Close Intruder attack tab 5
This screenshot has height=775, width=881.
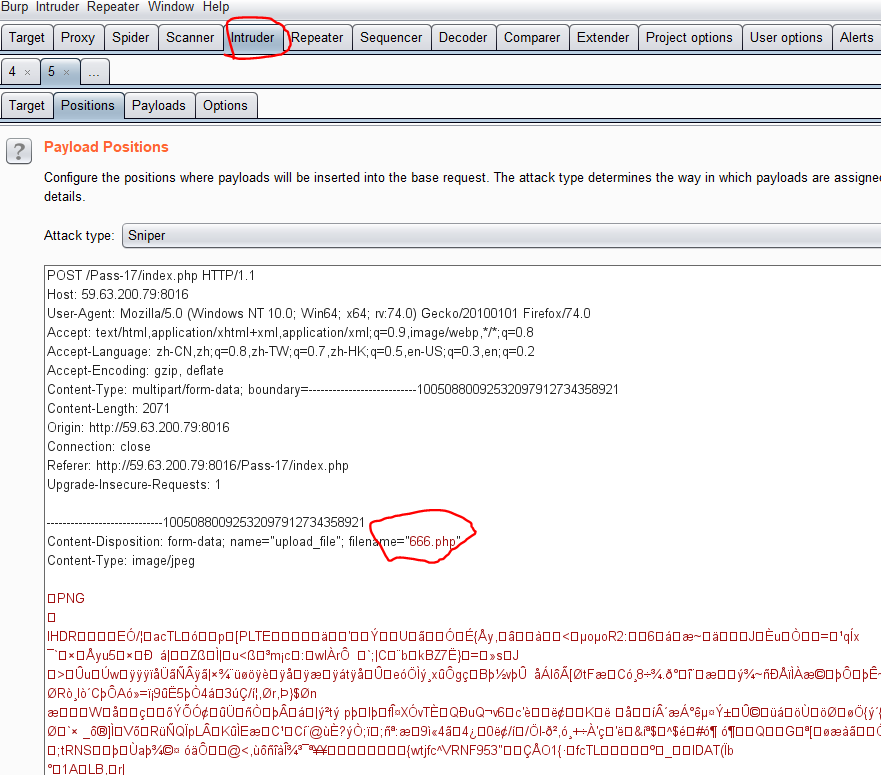tap(66, 72)
